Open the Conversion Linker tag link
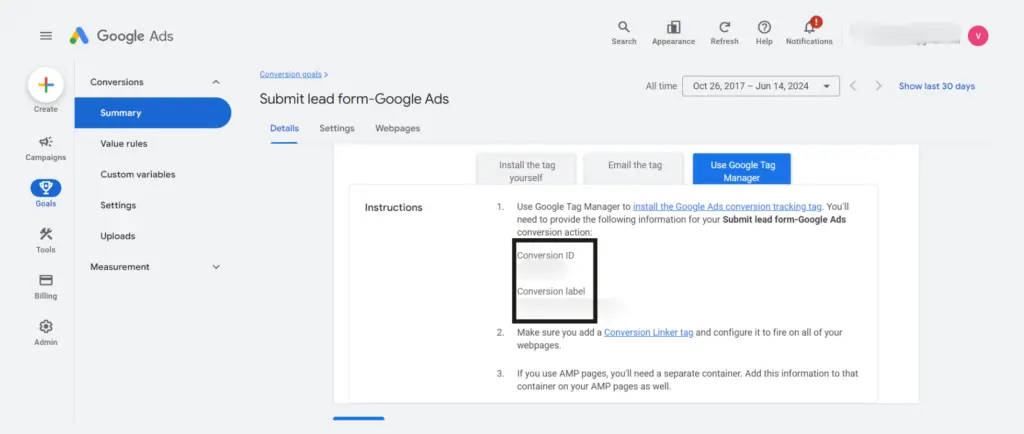Image resolution: width=1024 pixels, height=434 pixels. click(648, 332)
